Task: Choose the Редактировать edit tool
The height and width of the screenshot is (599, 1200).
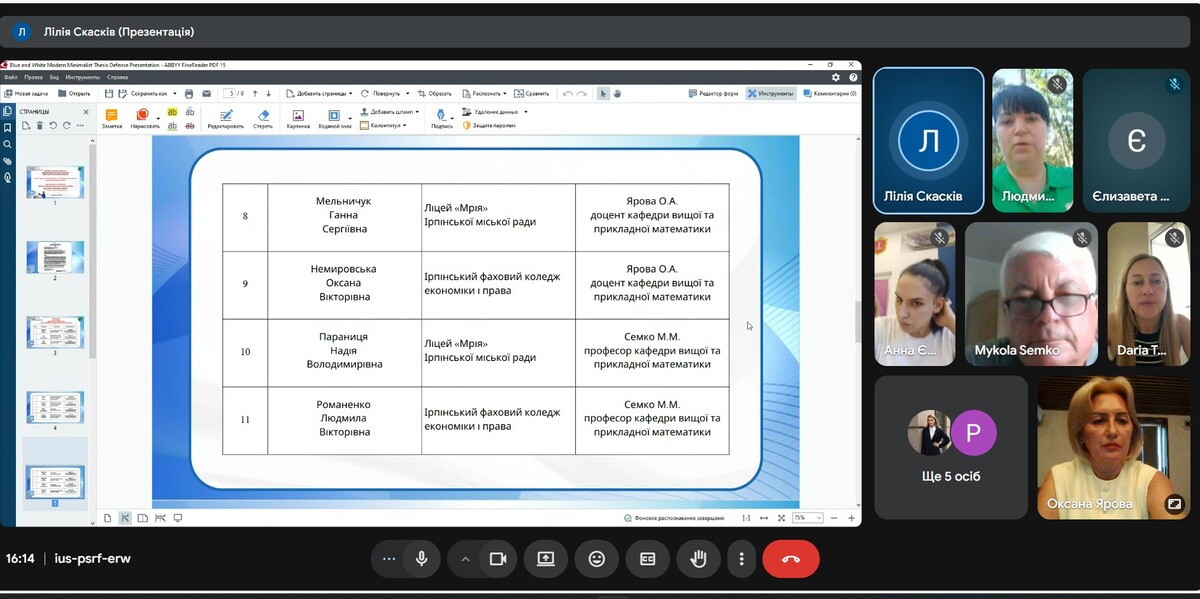Action: point(225,119)
